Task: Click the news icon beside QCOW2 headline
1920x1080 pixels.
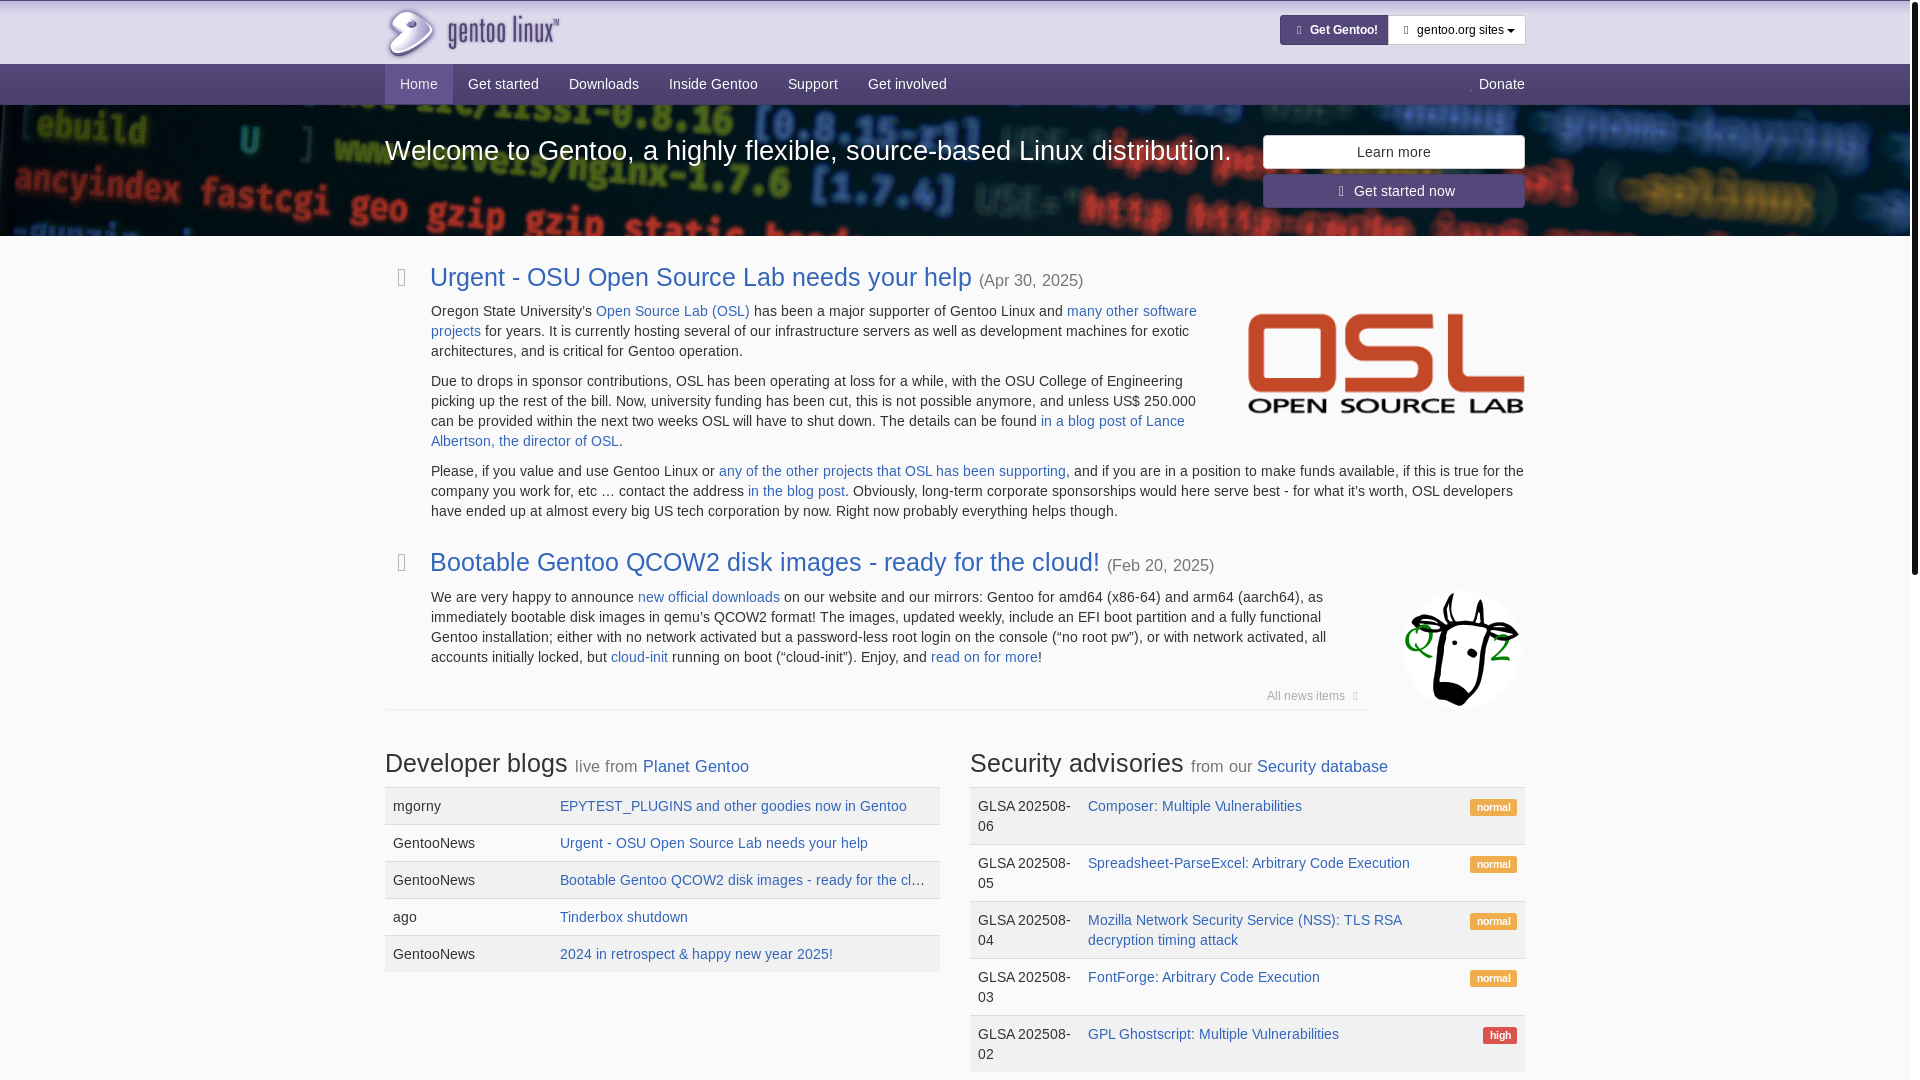Action: [x=402, y=563]
